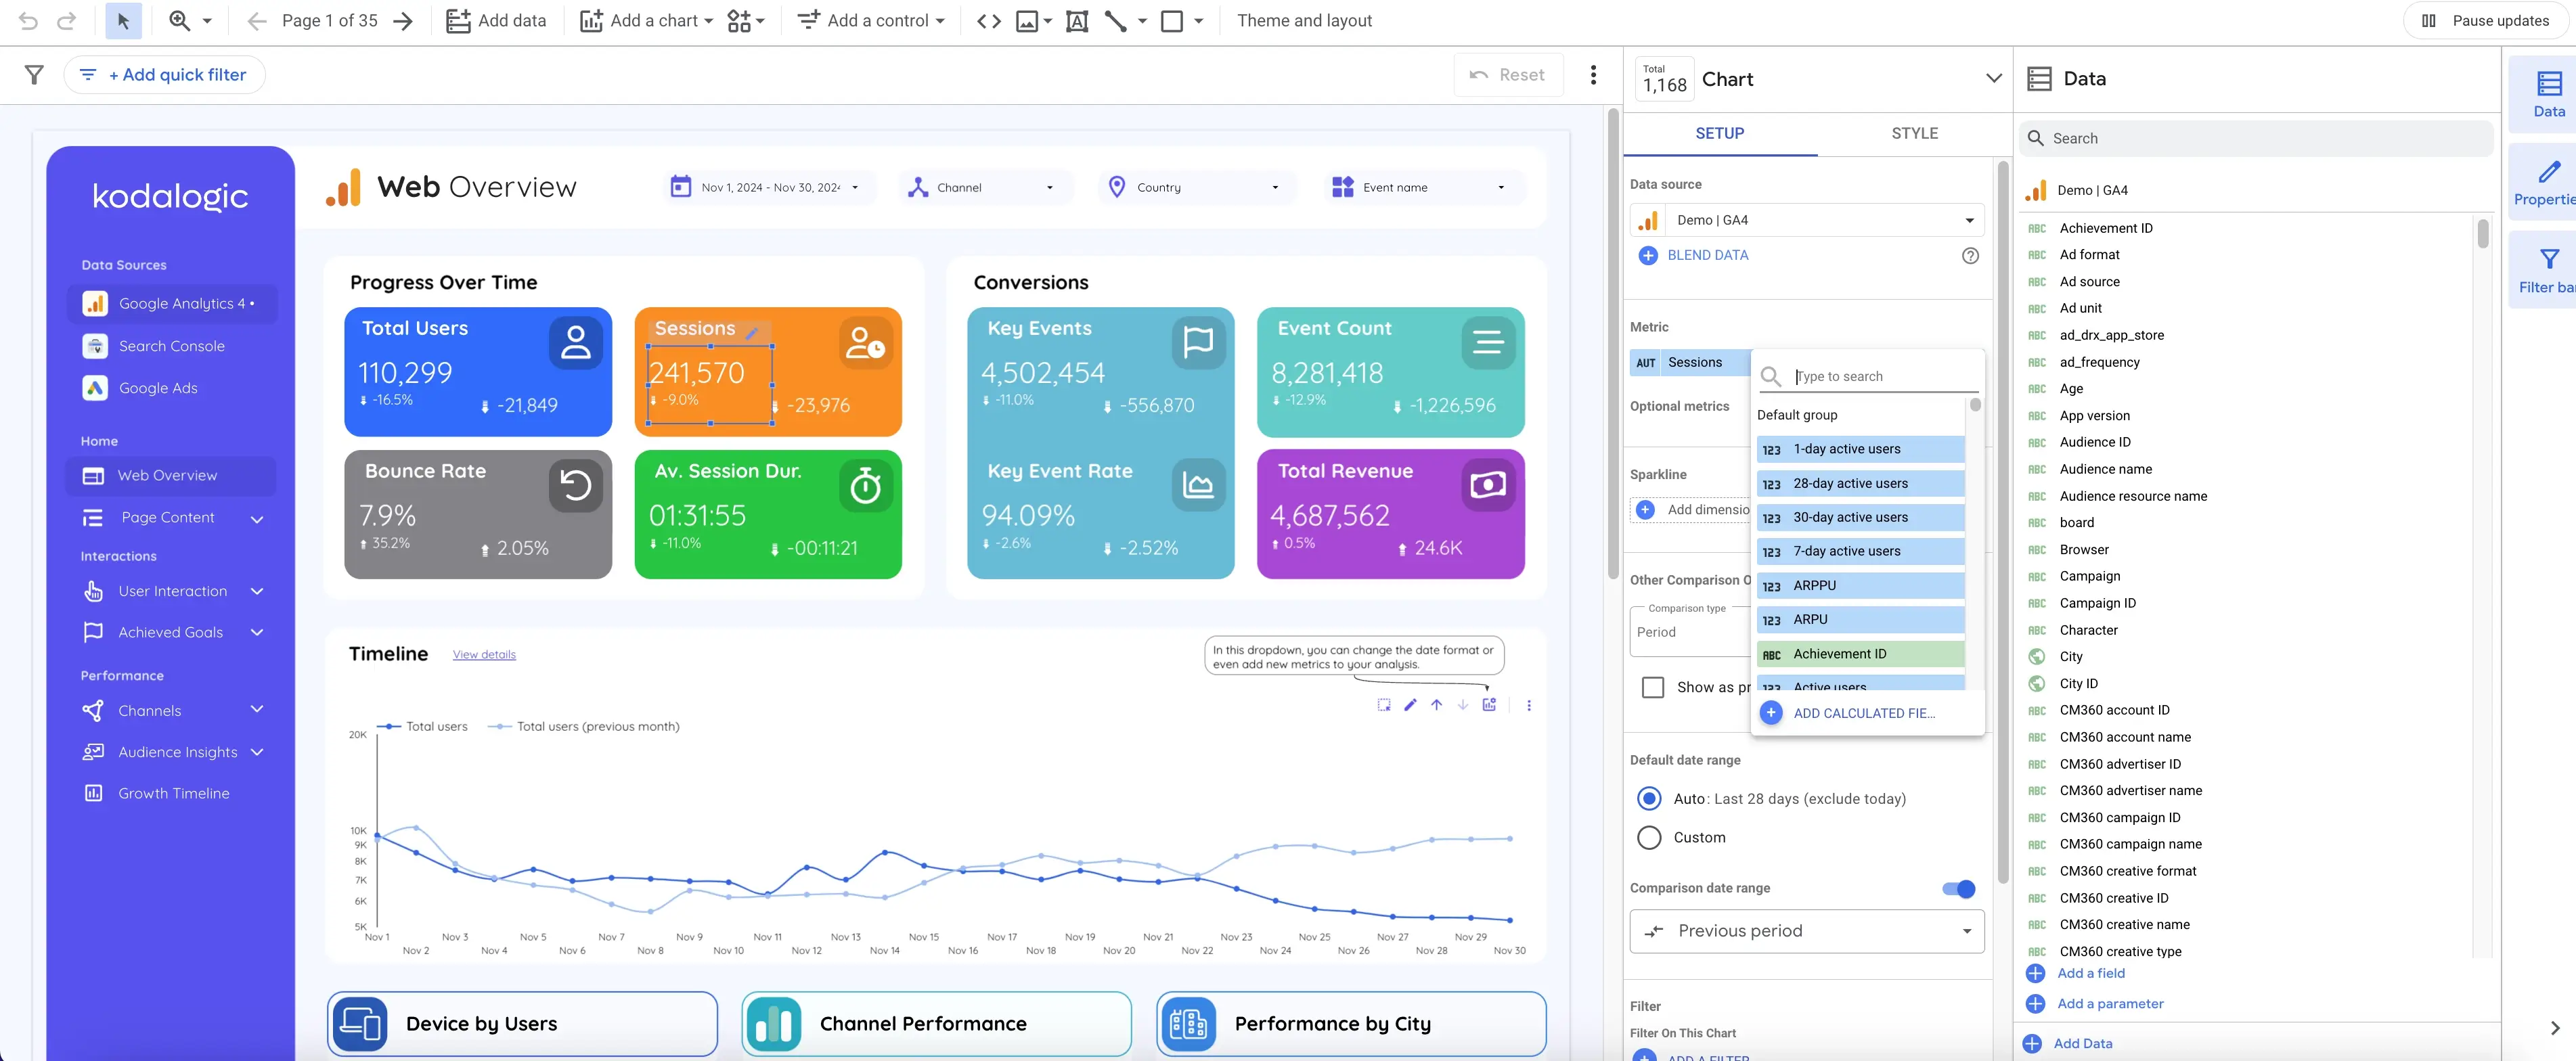The height and width of the screenshot is (1061, 2576).
Task: Switch to the STYLE tab
Action: pos(1914,134)
